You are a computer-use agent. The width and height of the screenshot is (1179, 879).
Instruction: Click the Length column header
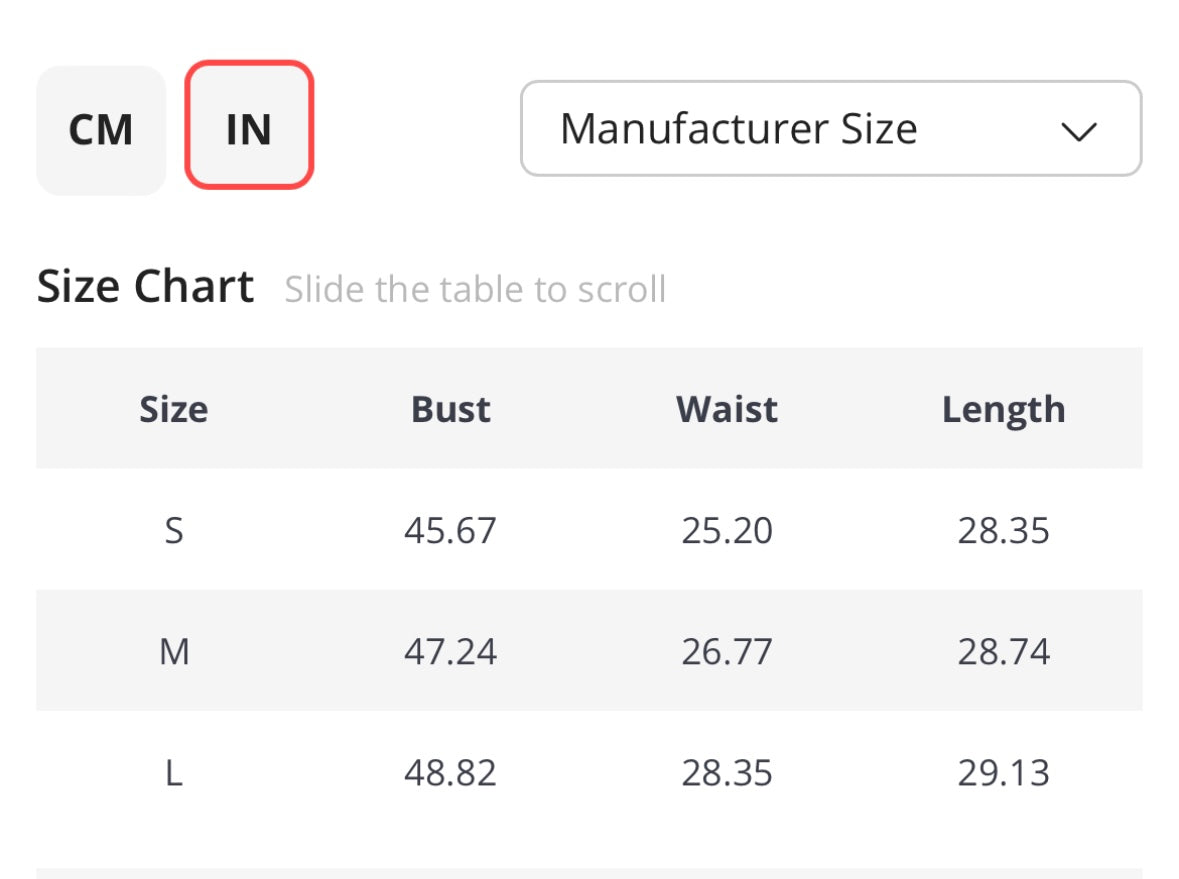[1003, 409]
